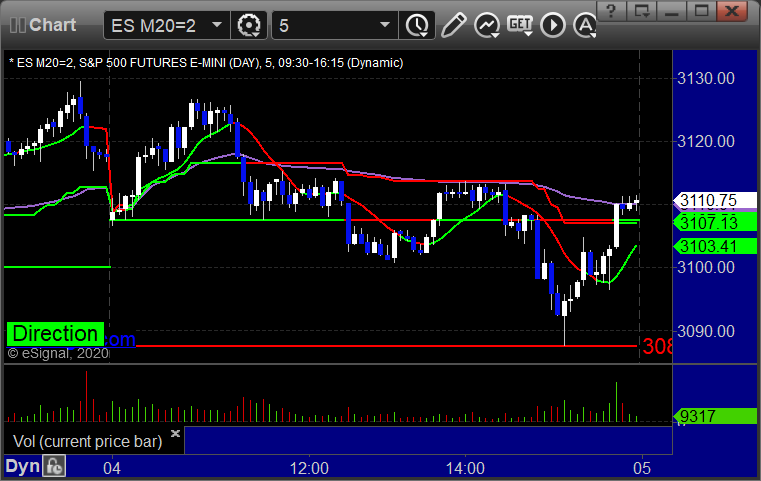Click the 3090.00 price axis label
761x481 pixels.
706,332
